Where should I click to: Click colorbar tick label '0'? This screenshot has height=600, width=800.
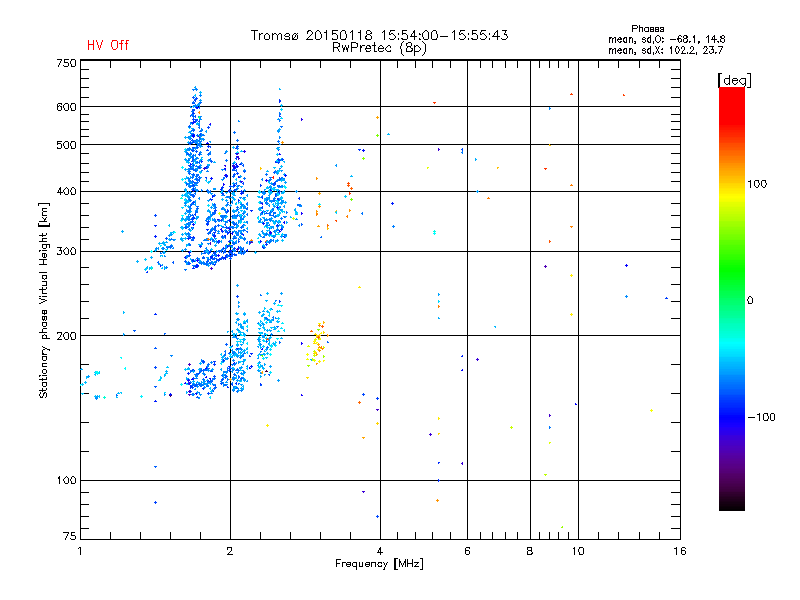[x=750, y=301]
